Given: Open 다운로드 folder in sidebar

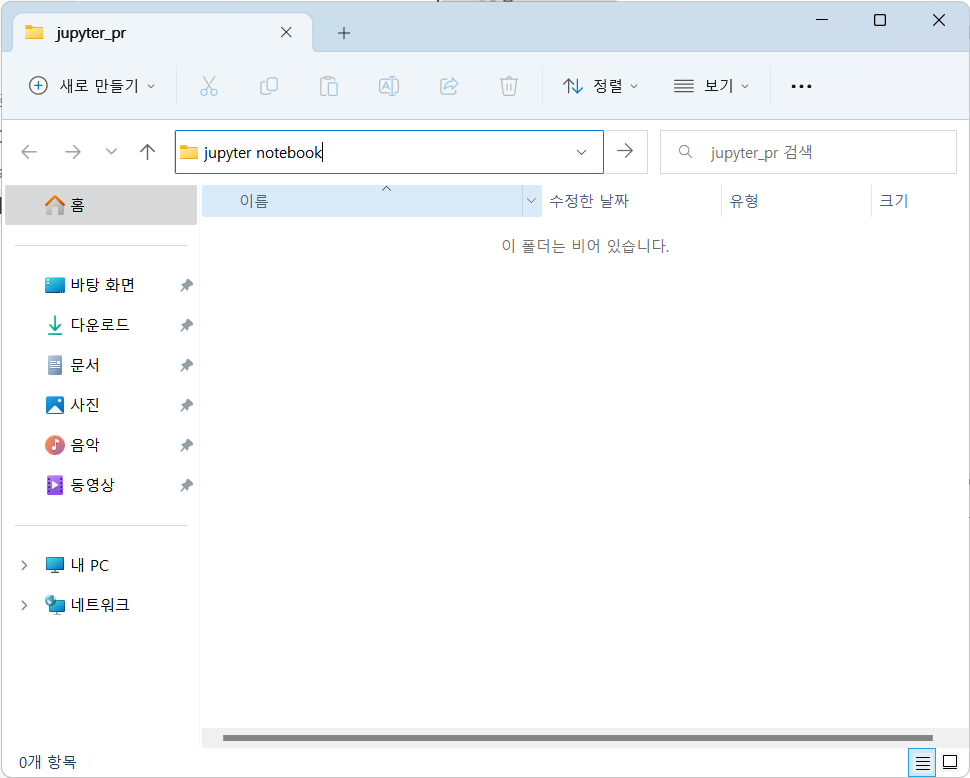Looking at the screenshot, I should click(100, 325).
